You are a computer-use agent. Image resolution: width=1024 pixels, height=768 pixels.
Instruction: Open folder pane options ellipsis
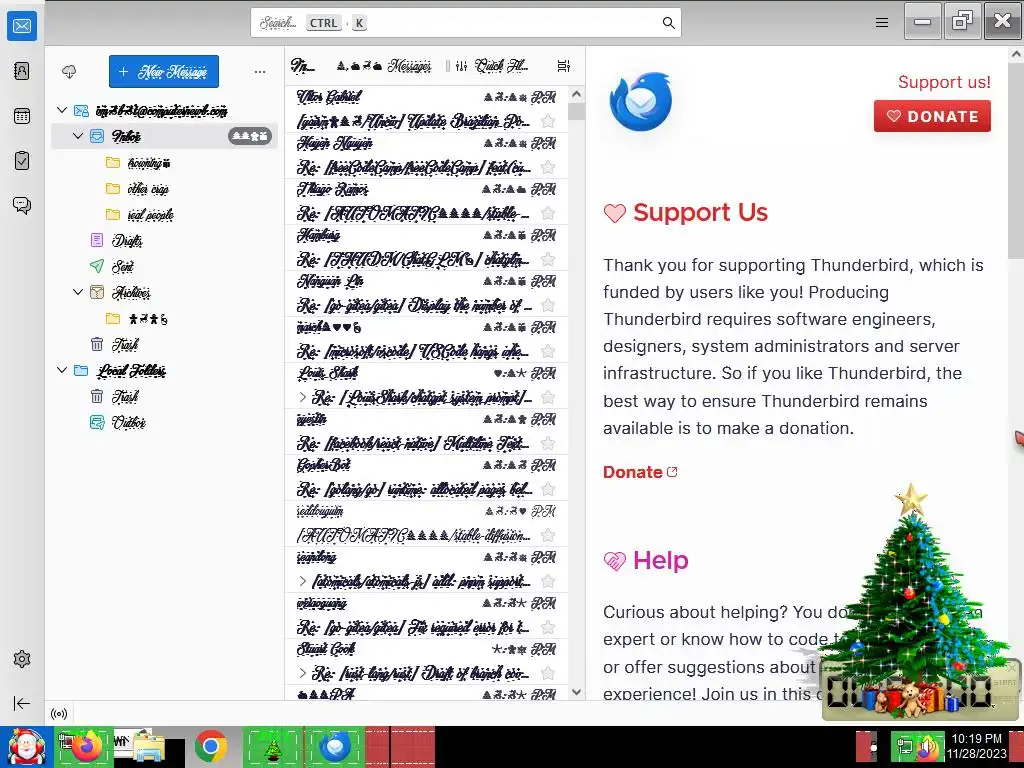pos(260,71)
